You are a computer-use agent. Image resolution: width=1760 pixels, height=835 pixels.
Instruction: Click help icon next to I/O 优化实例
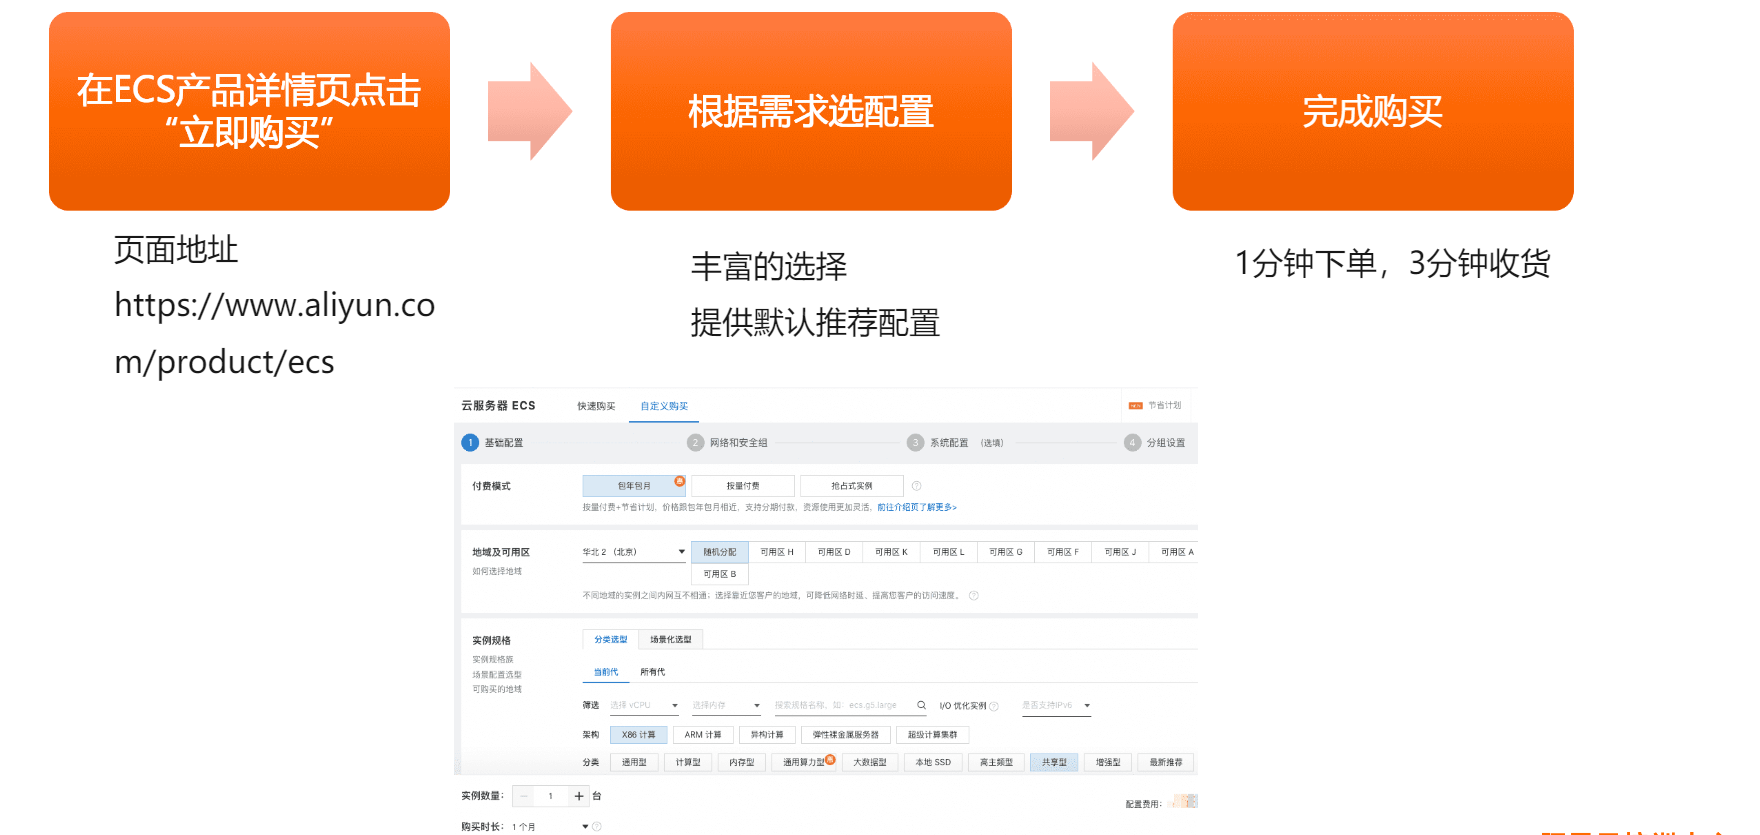[x=994, y=706]
